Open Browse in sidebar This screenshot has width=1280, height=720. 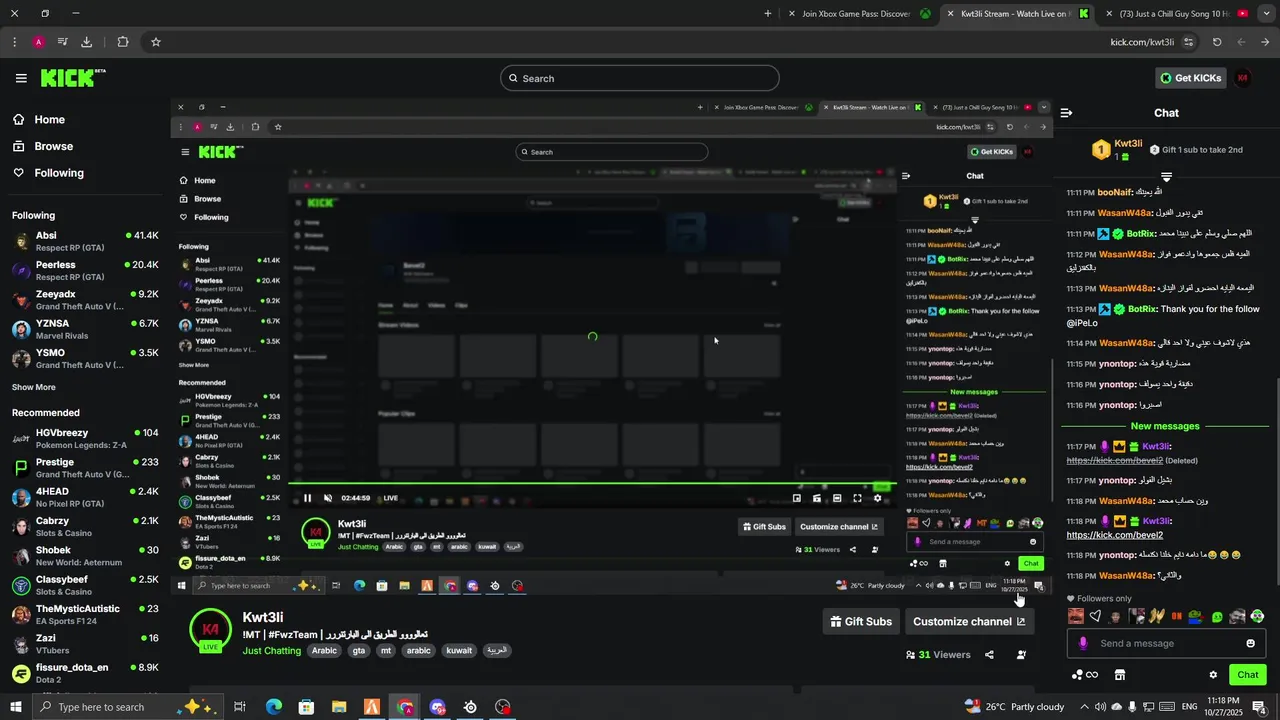coord(43,146)
